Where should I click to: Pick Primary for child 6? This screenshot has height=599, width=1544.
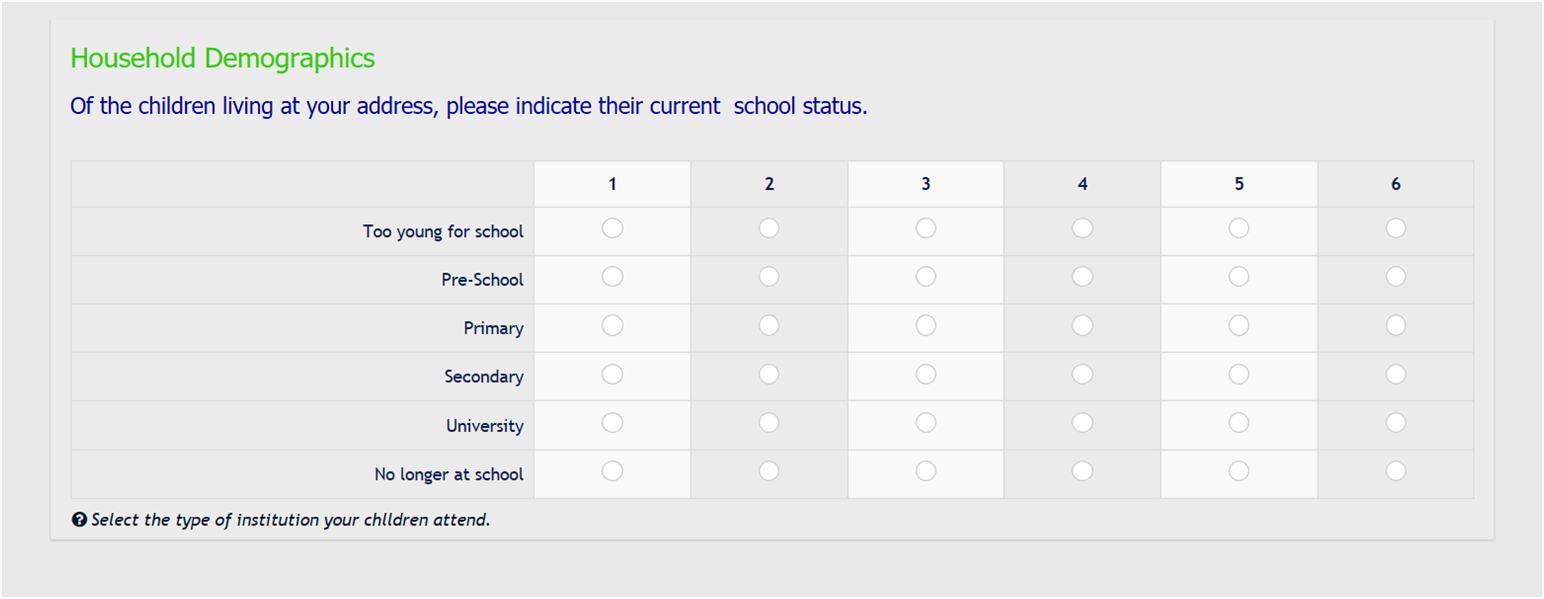coord(1396,325)
